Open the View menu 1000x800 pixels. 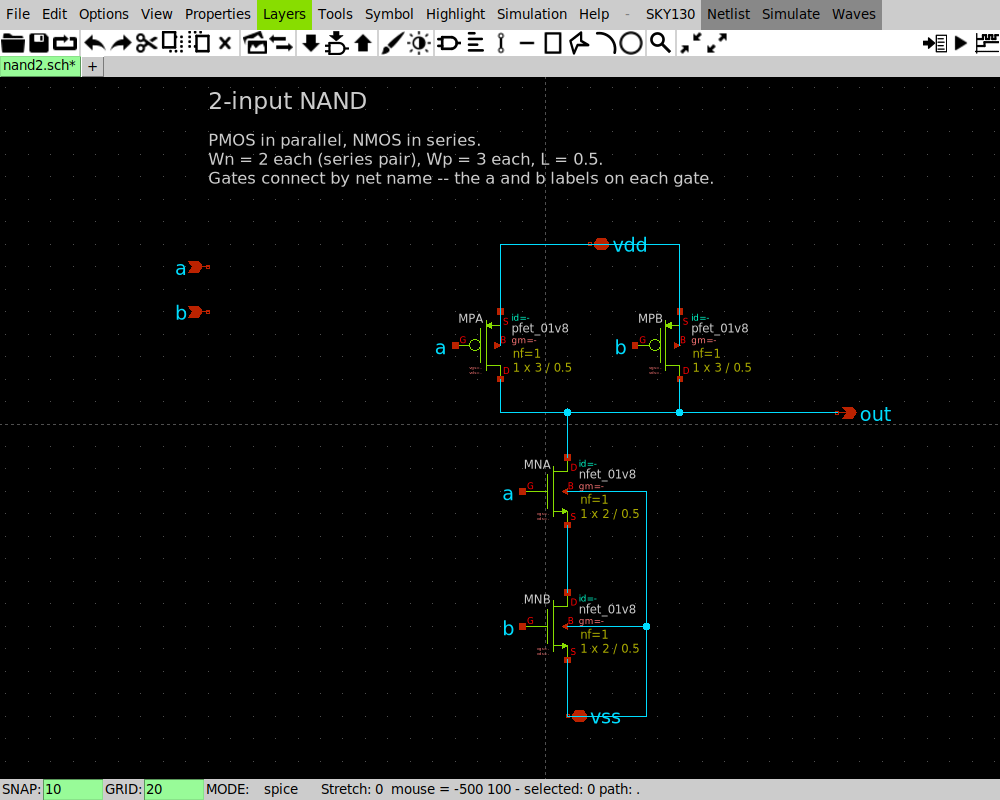(x=156, y=14)
